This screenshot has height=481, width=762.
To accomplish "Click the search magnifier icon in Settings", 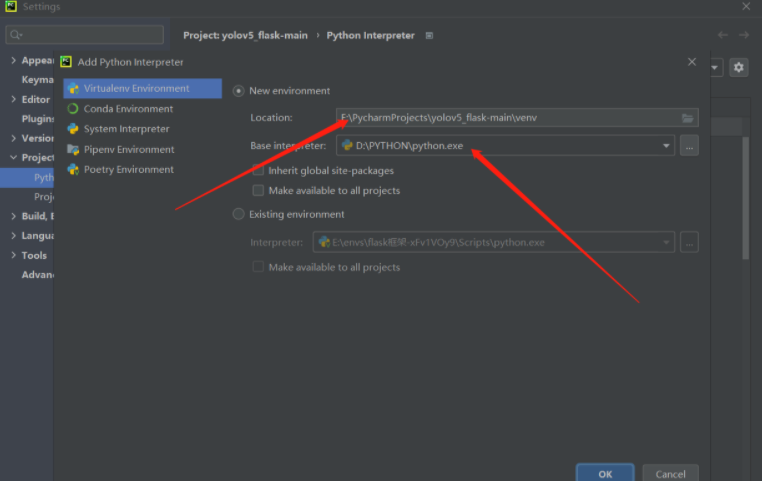I will tap(16, 34).
